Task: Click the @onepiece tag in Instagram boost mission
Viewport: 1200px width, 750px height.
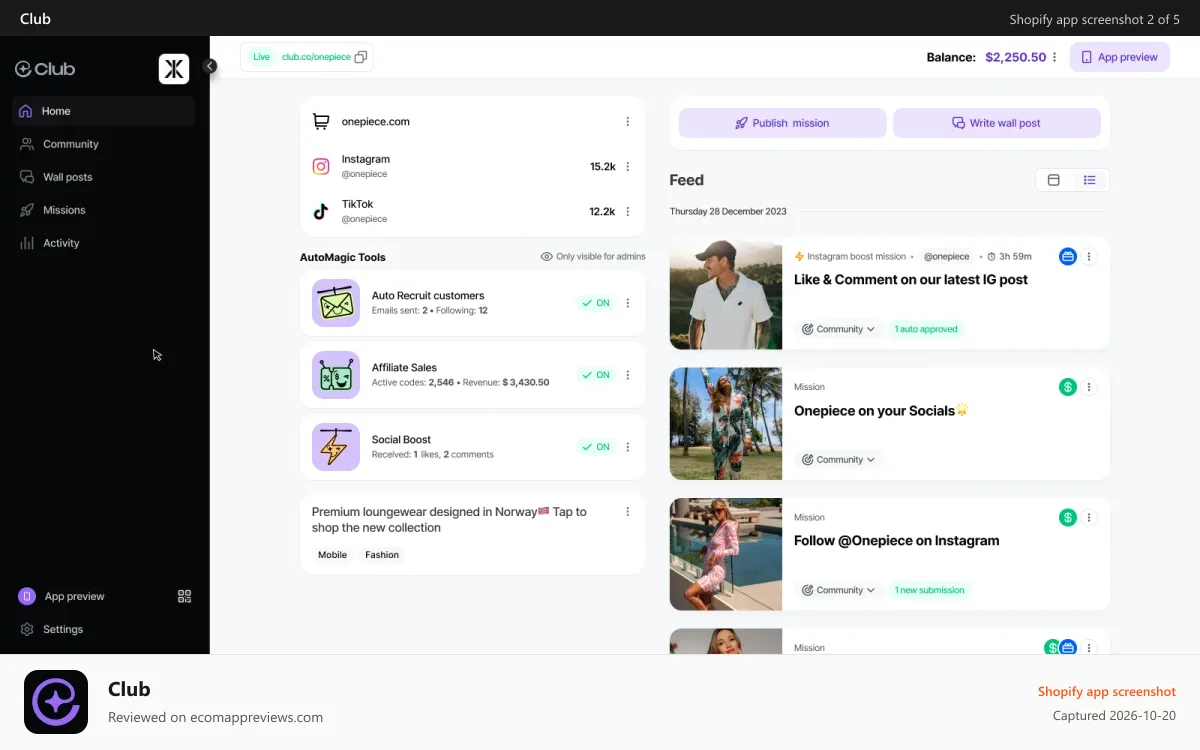Action: [x=946, y=257]
